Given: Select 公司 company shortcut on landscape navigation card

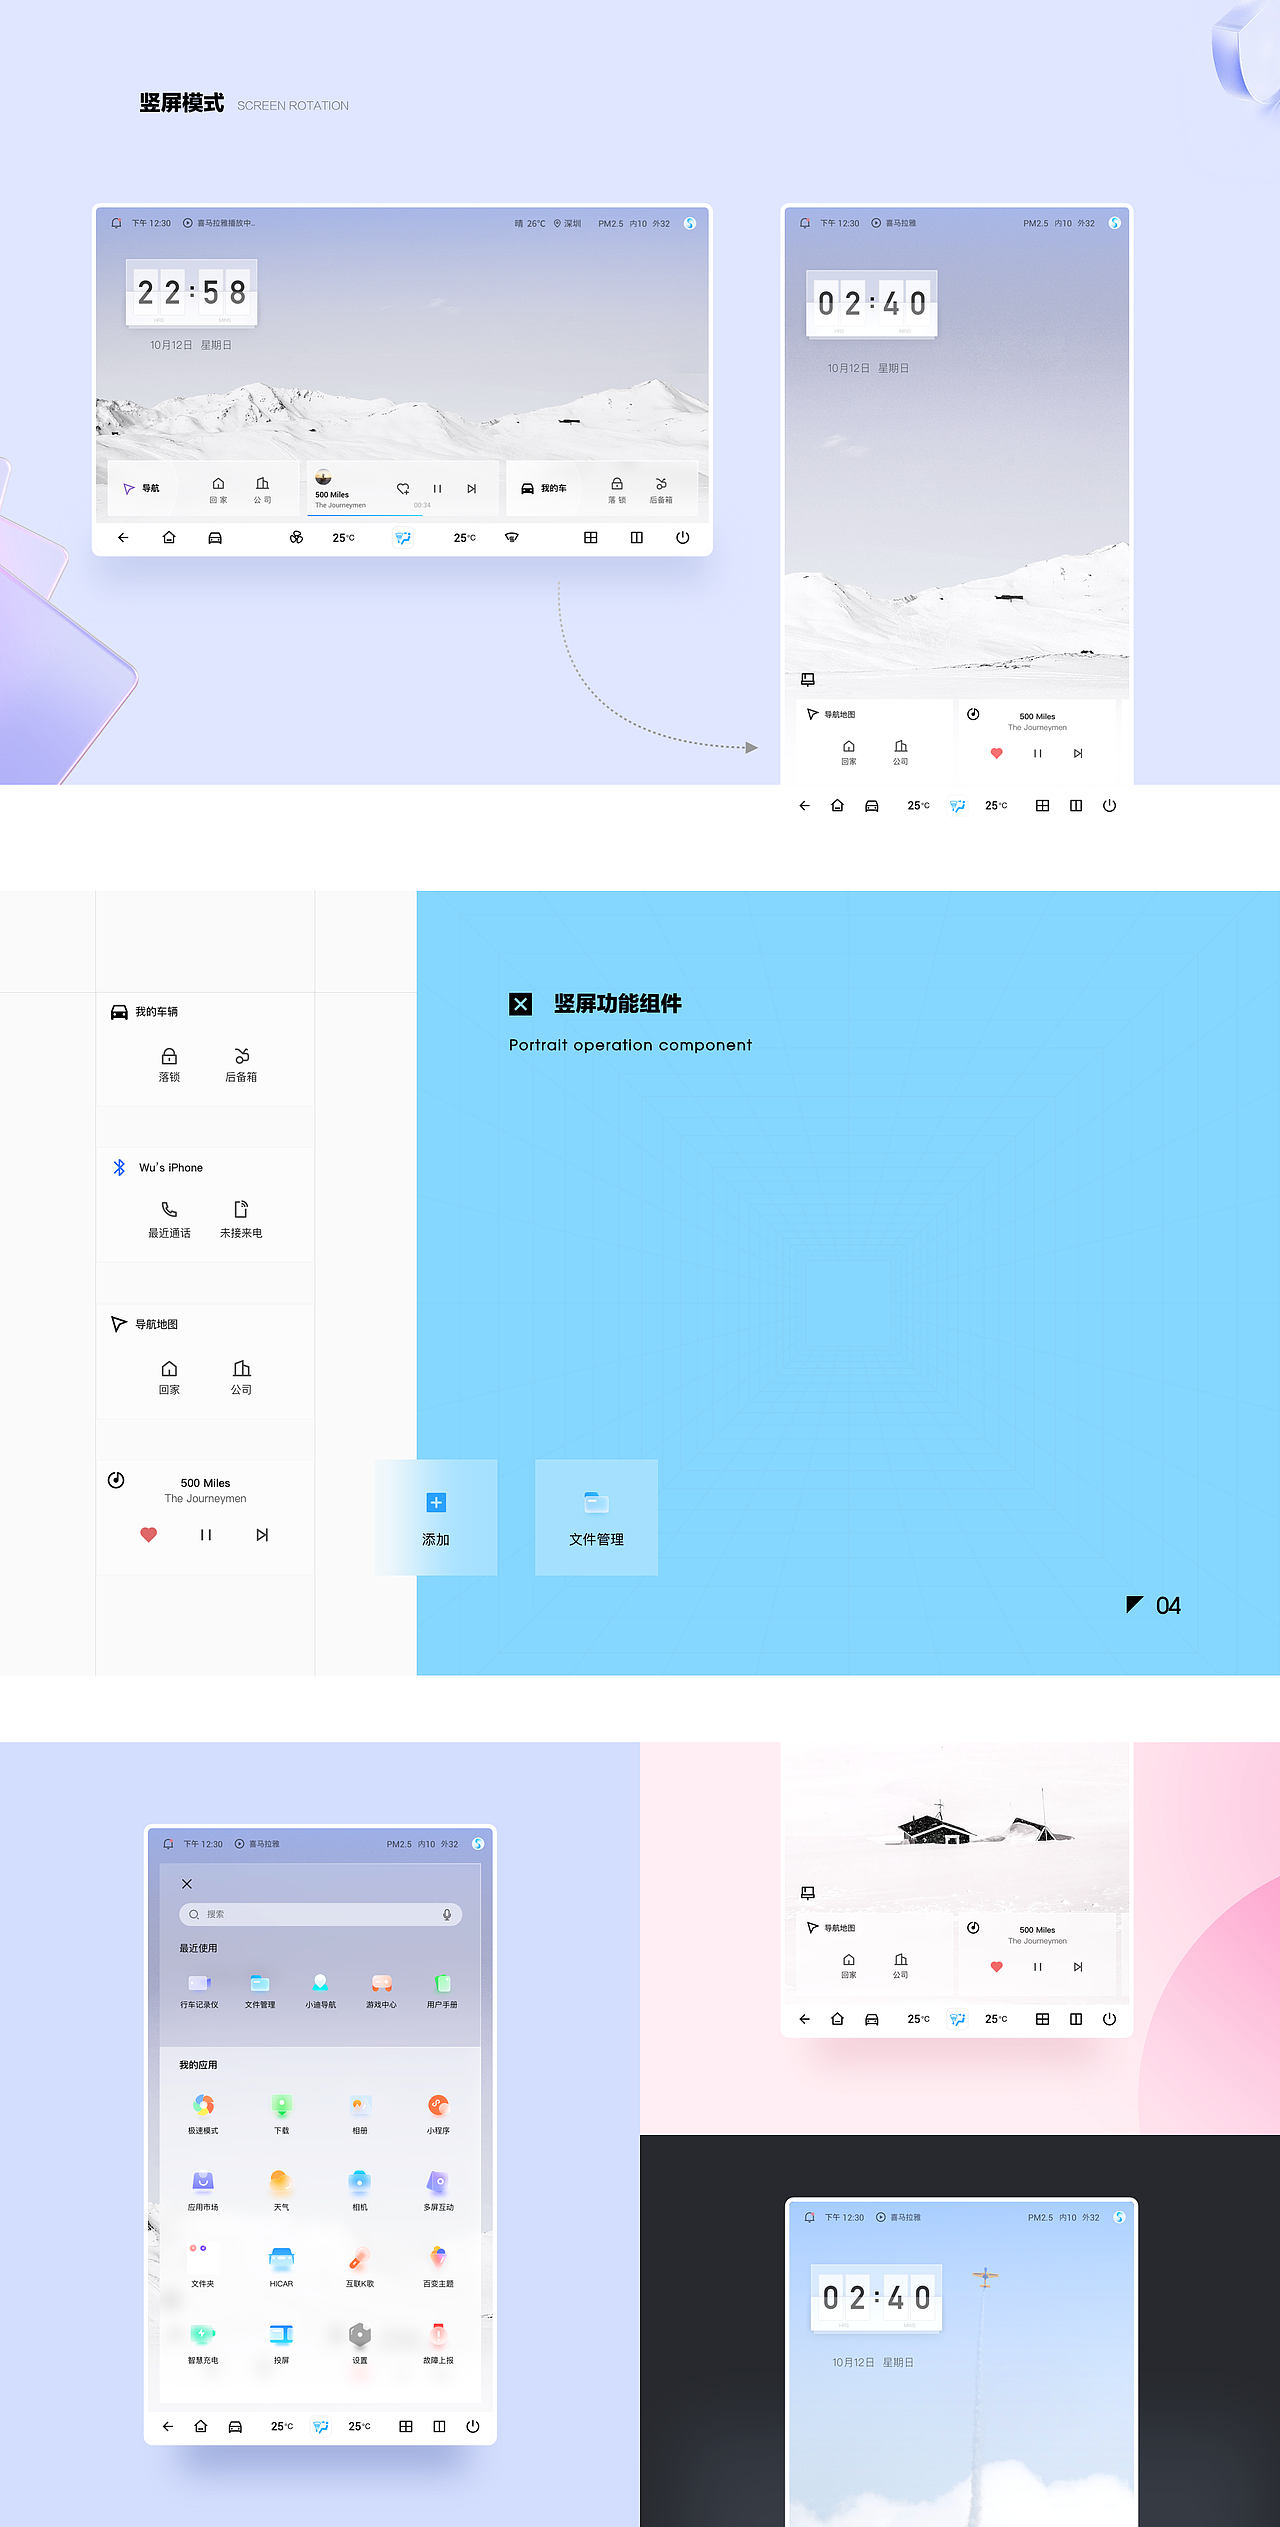Looking at the screenshot, I should coord(262,490).
